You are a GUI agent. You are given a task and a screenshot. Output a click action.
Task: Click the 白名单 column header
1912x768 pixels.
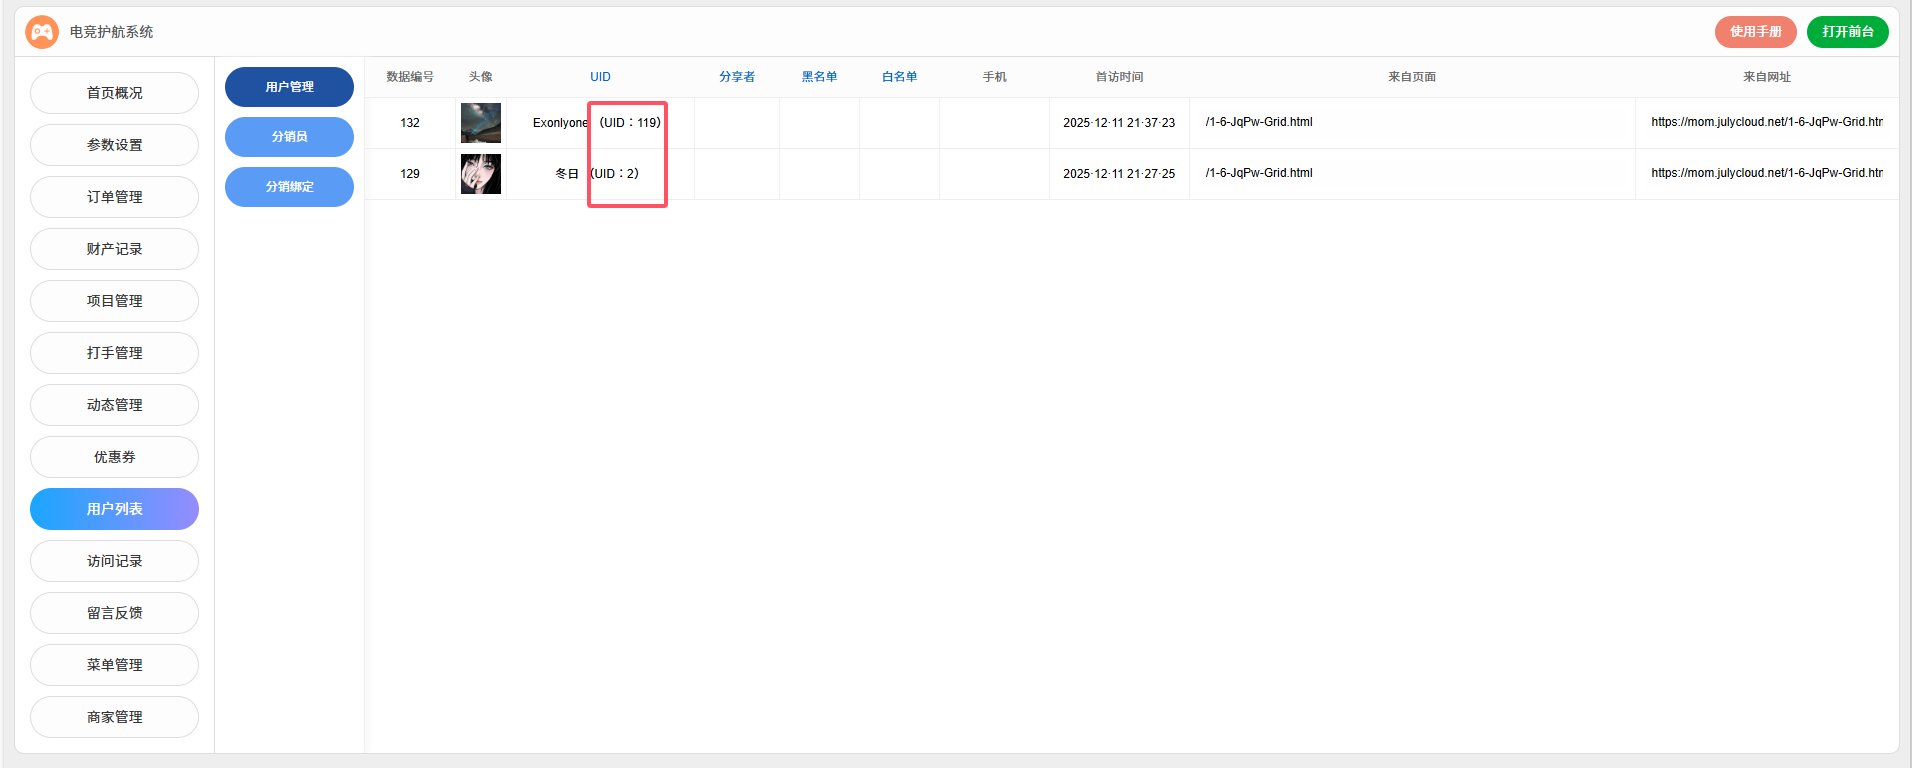click(899, 77)
